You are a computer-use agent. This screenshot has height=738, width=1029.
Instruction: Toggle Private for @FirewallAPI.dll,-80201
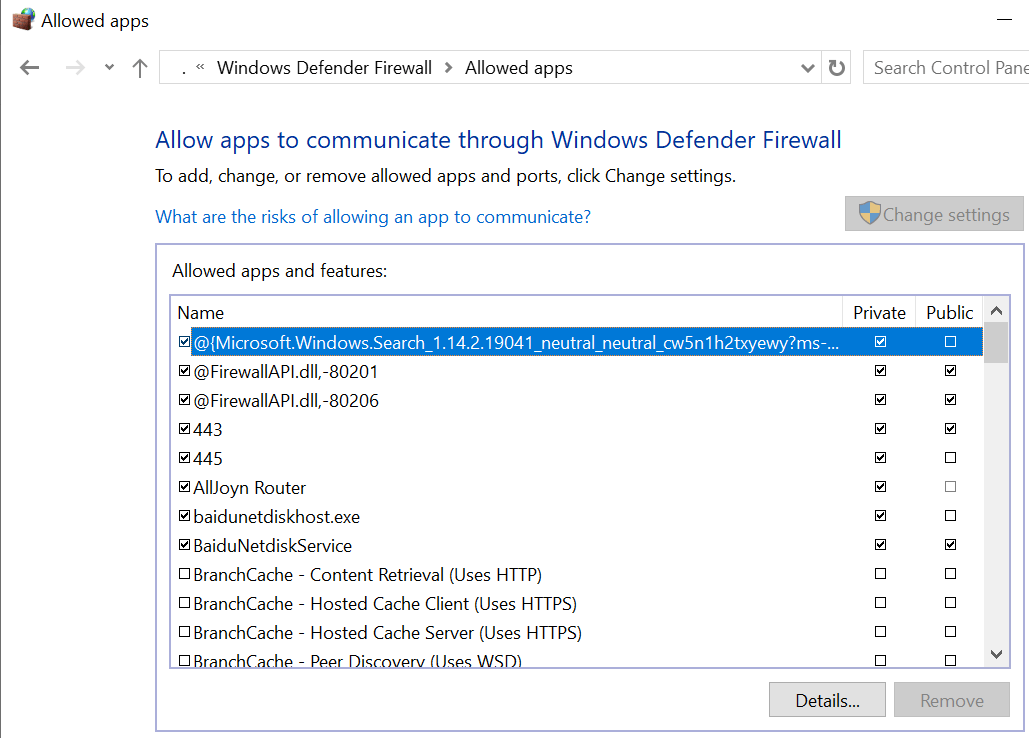pyautogui.click(x=881, y=371)
